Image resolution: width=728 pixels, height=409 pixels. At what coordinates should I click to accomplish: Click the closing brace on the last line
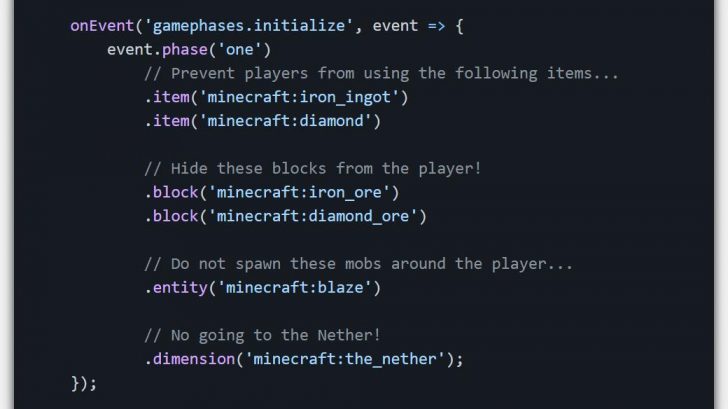(x=75, y=383)
